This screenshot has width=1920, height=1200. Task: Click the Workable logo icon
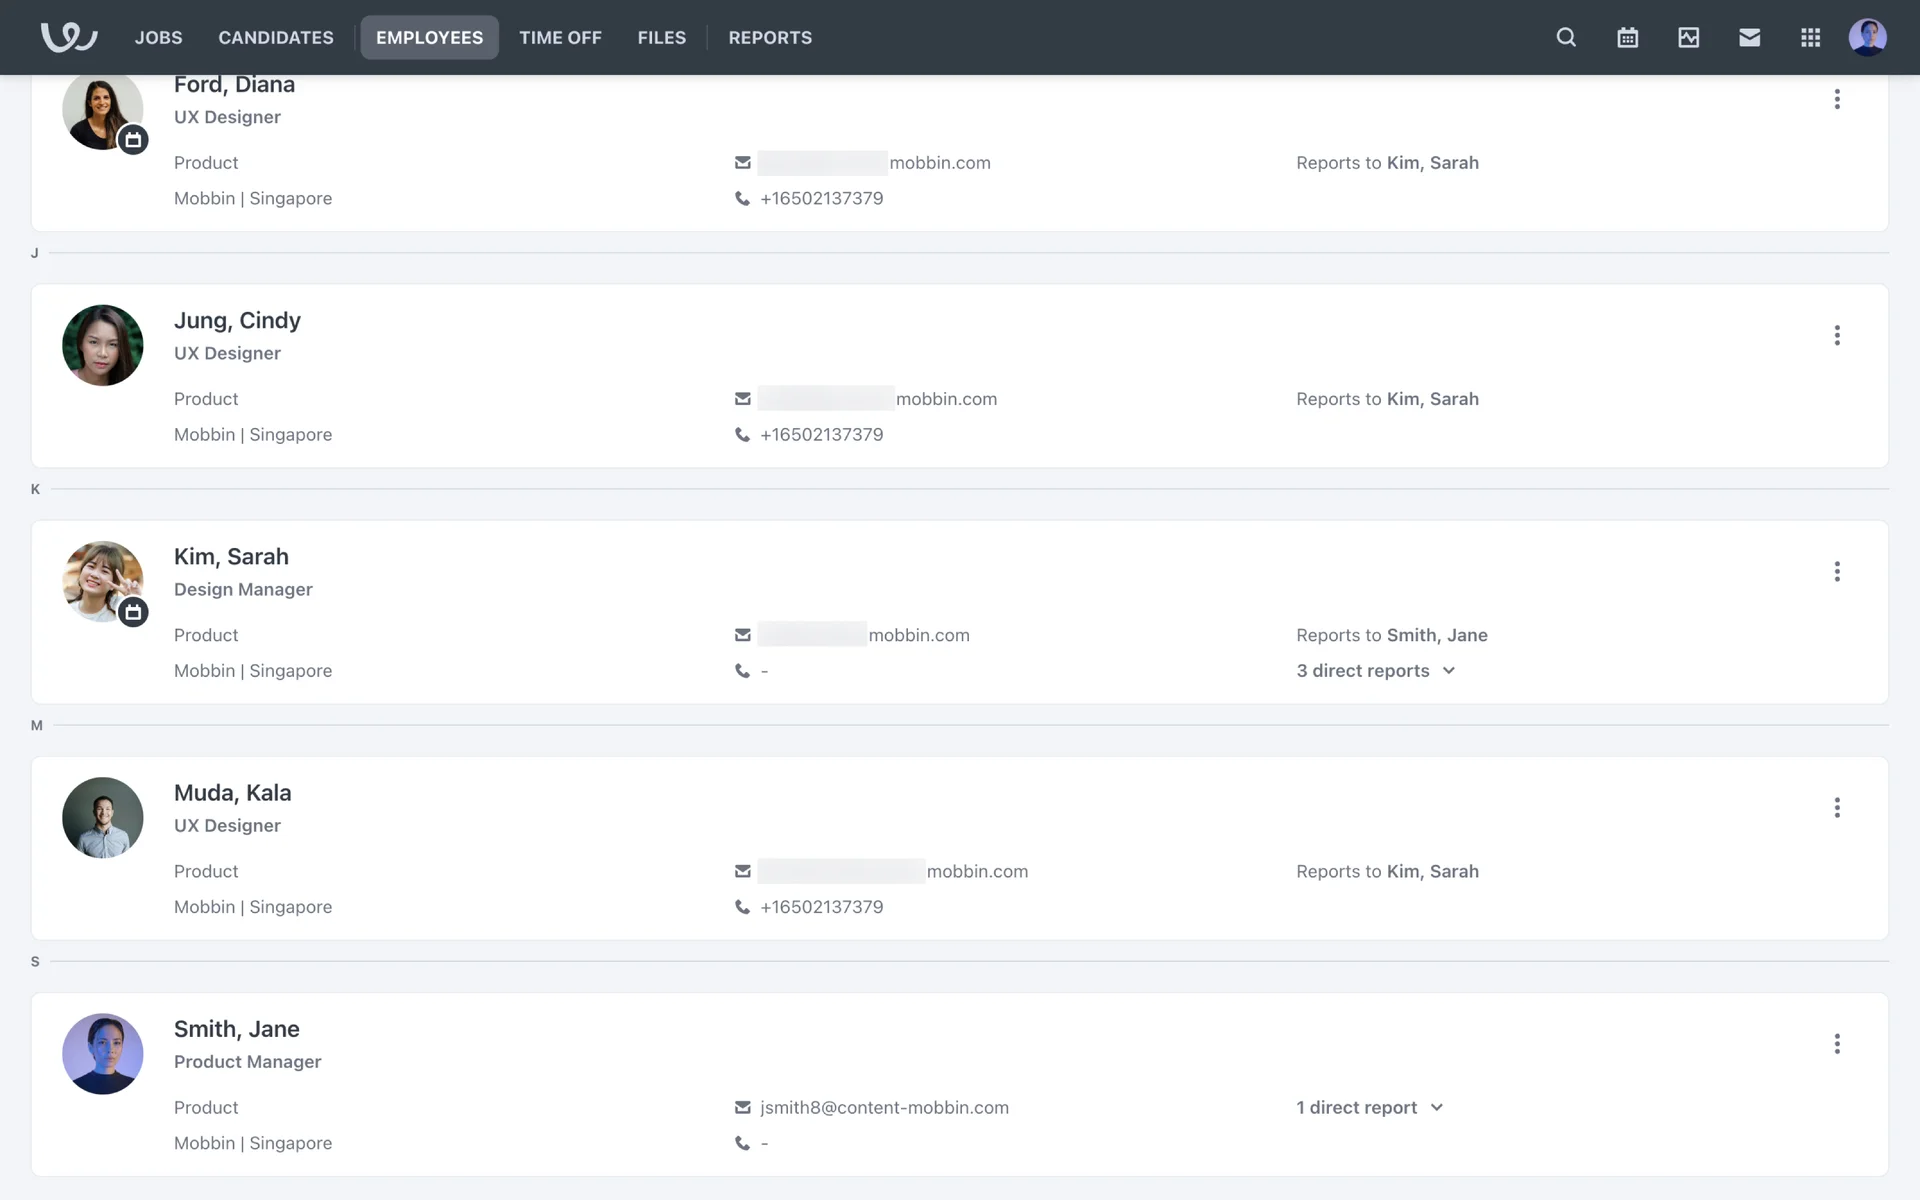tap(68, 37)
